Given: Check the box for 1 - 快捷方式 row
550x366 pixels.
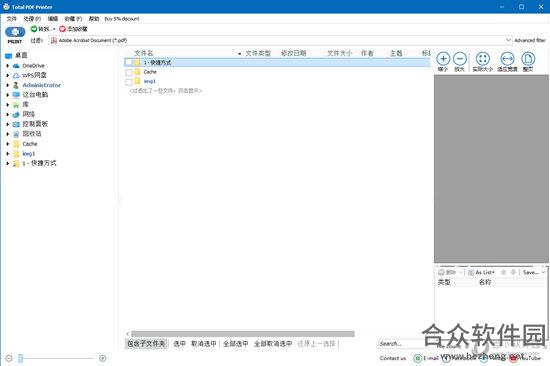Looking at the screenshot, I should 129,62.
